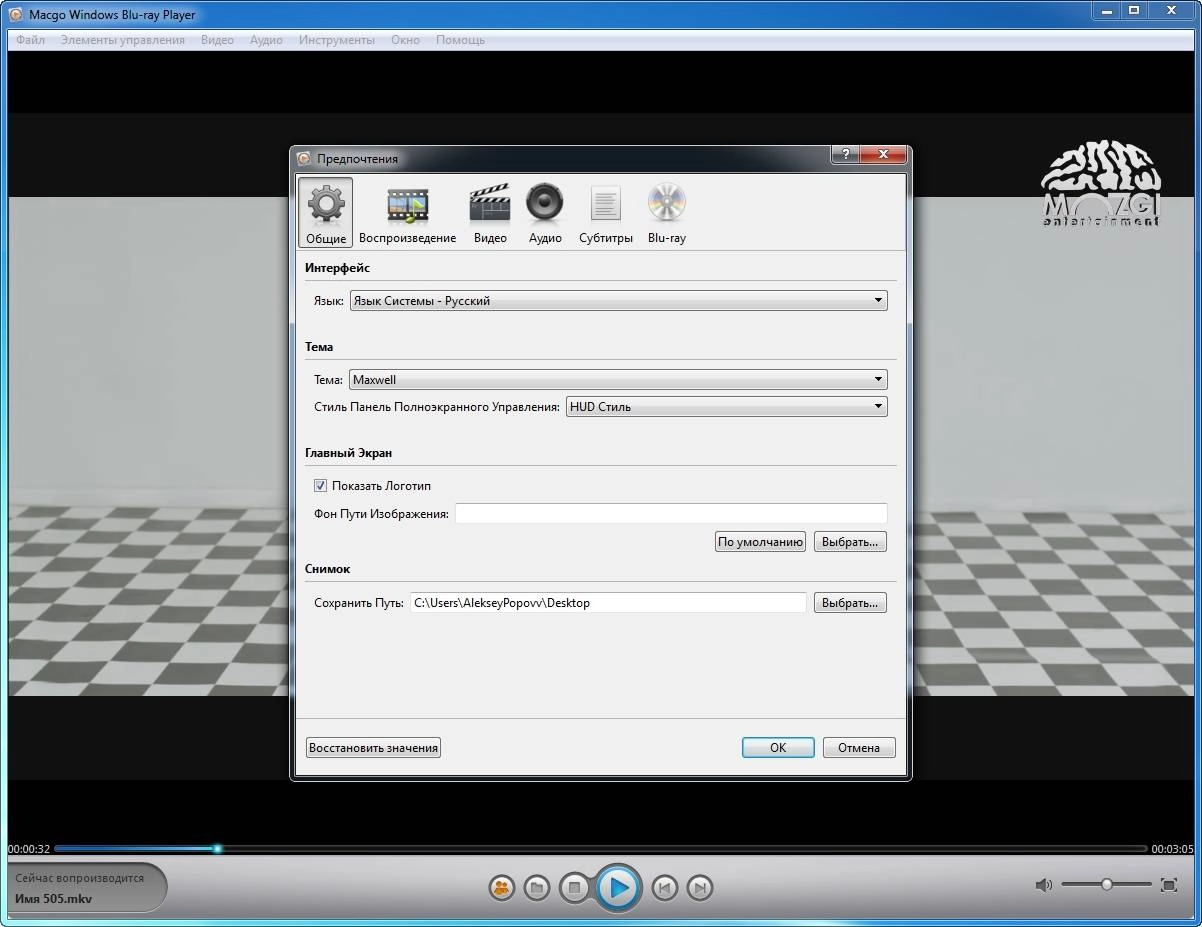This screenshot has width=1202, height=927.
Task: Open the Видео menu in menu bar
Action: coord(217,40)
